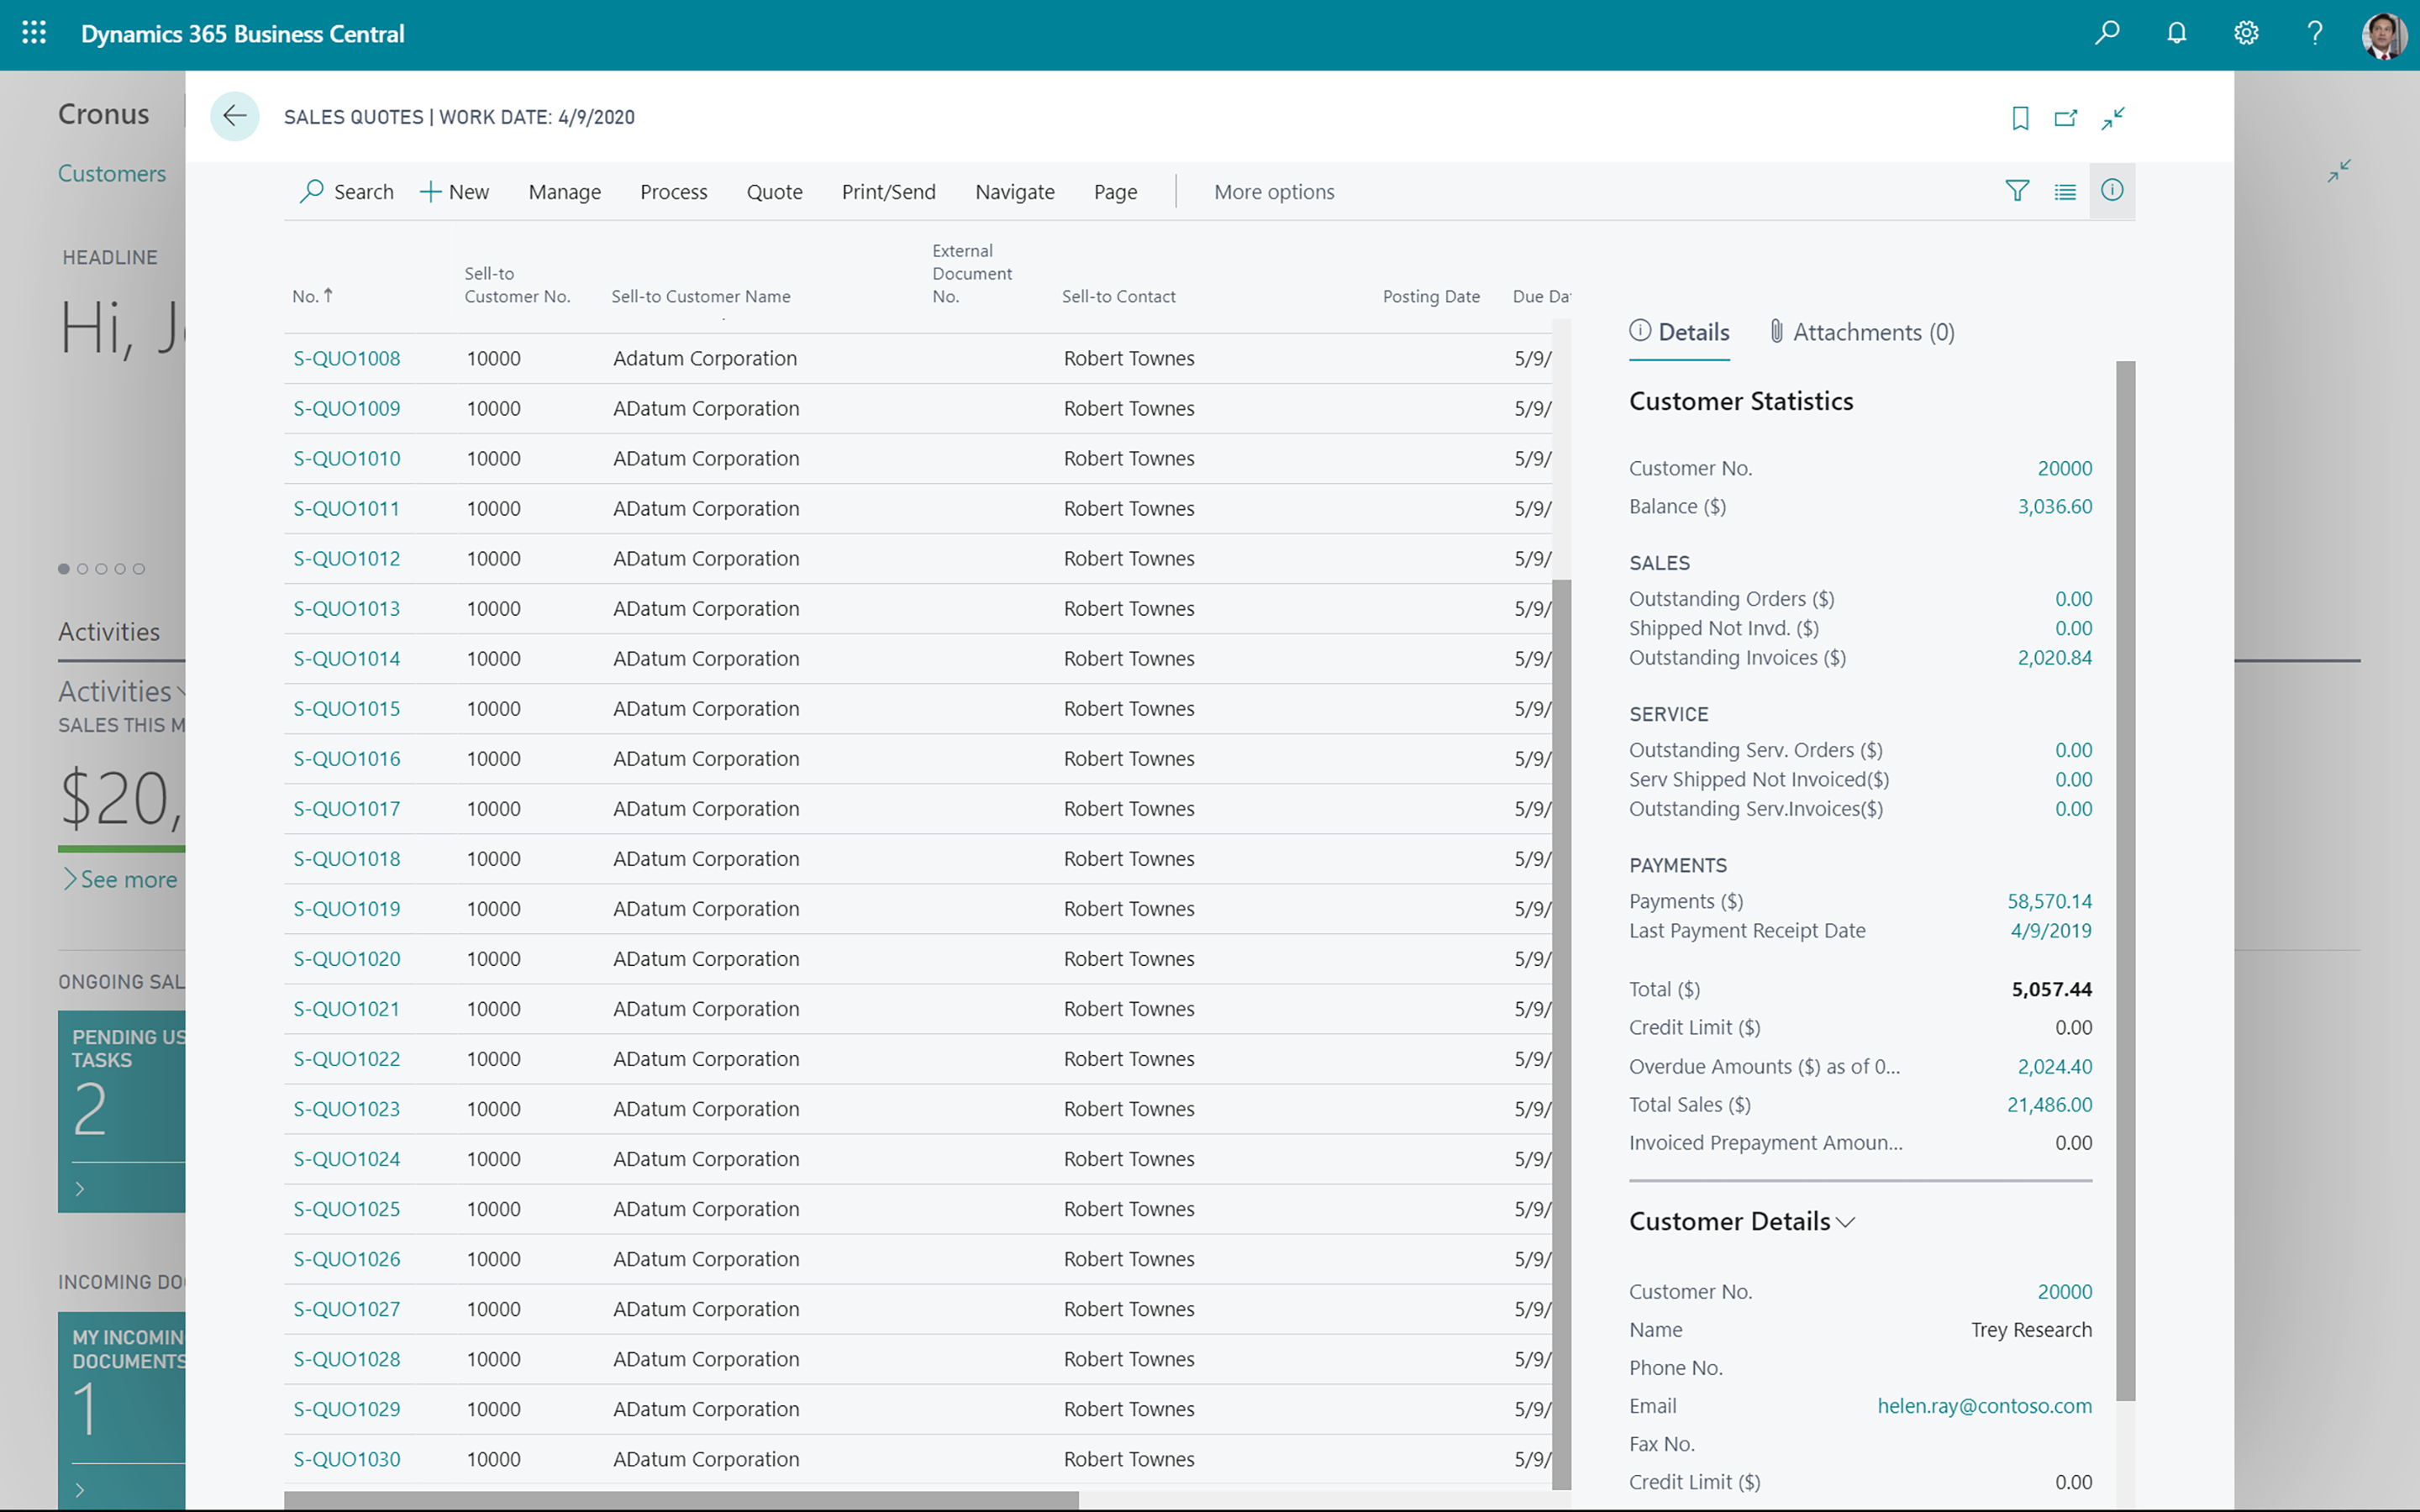
Task: Open Sales Quotes in a new window
Action: [2066, 118]
